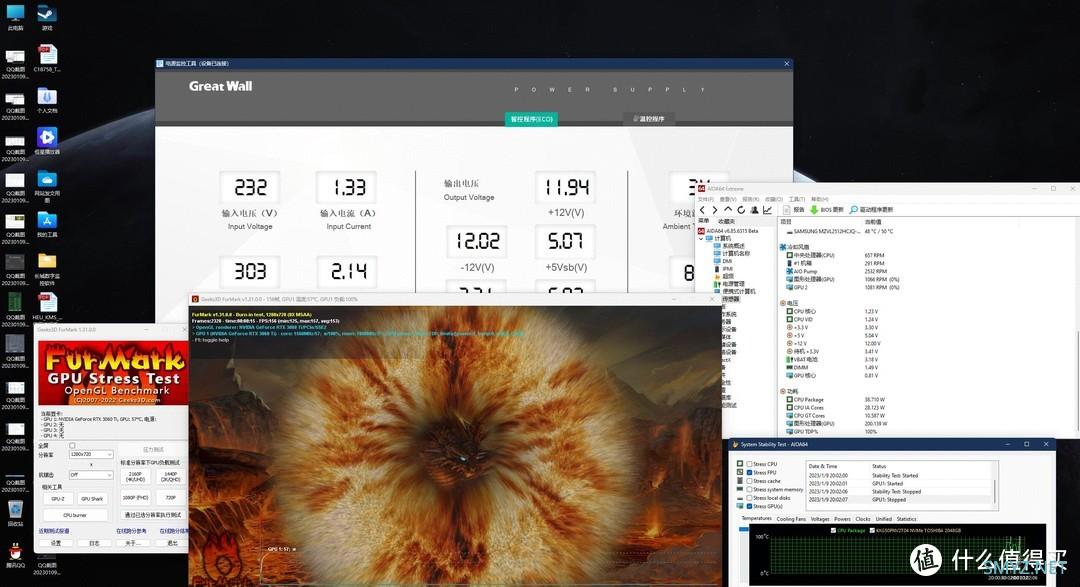Open 此电脑 desktop icon
The height and width of the screenshot is (587, 1080).
(15, 17)
